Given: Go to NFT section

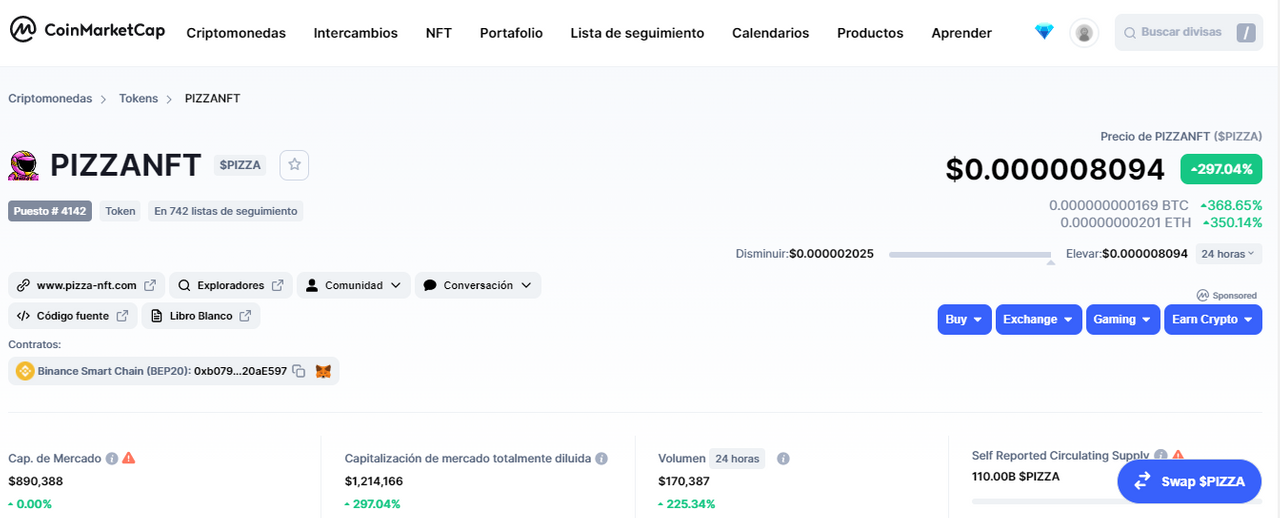Looking at the screenshot, I should (x=438, y=33).
